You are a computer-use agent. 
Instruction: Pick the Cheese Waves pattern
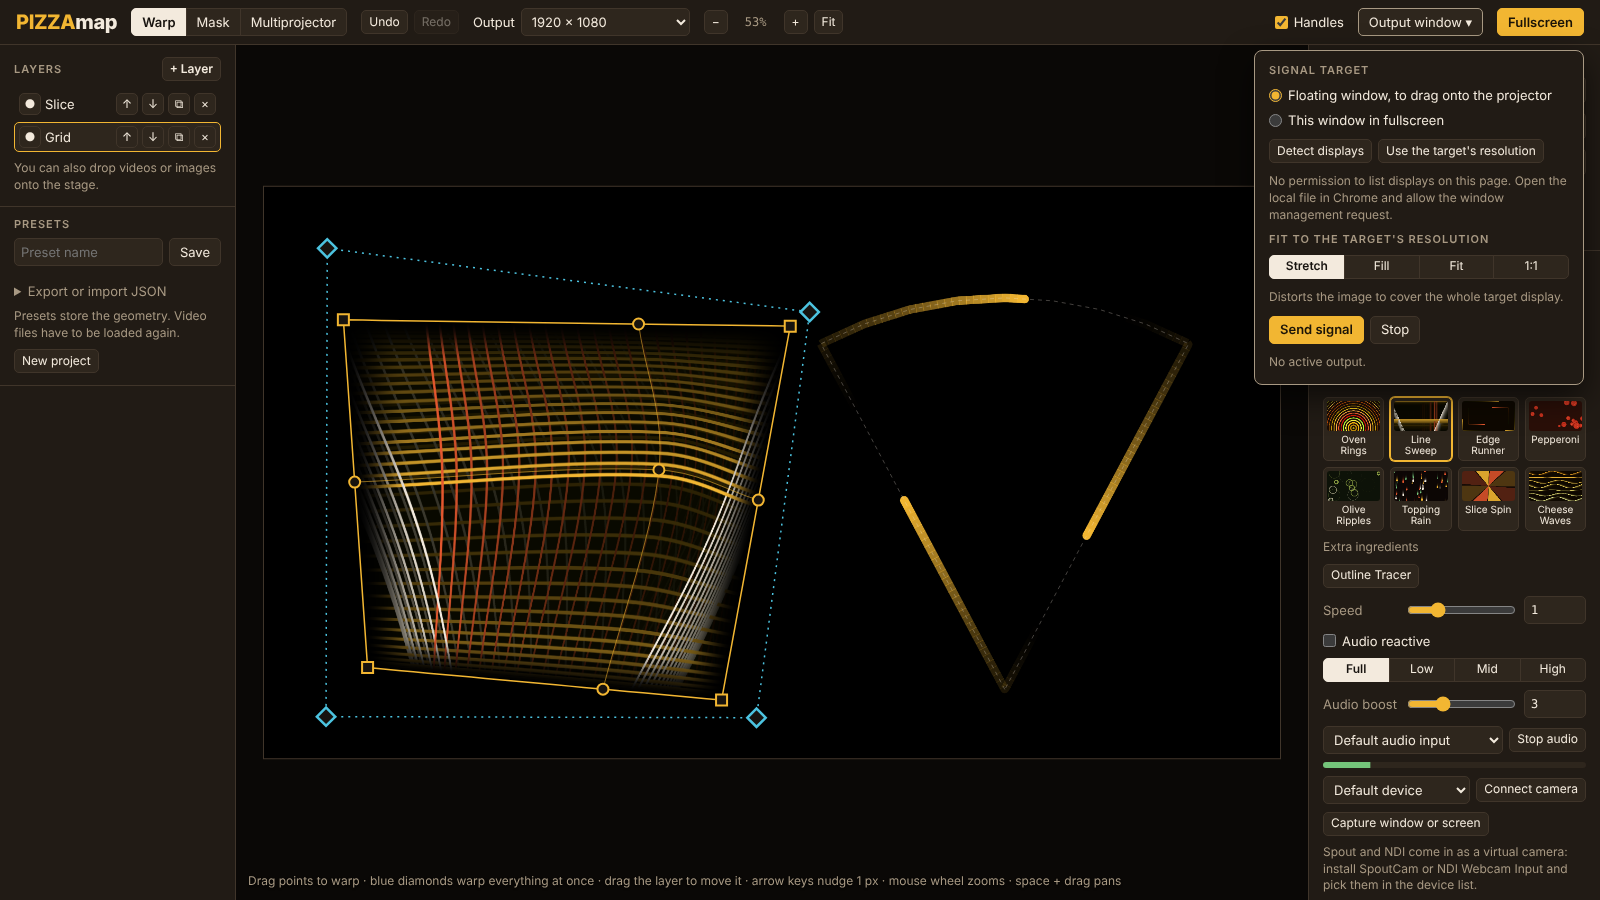[x=1555, y=499]
